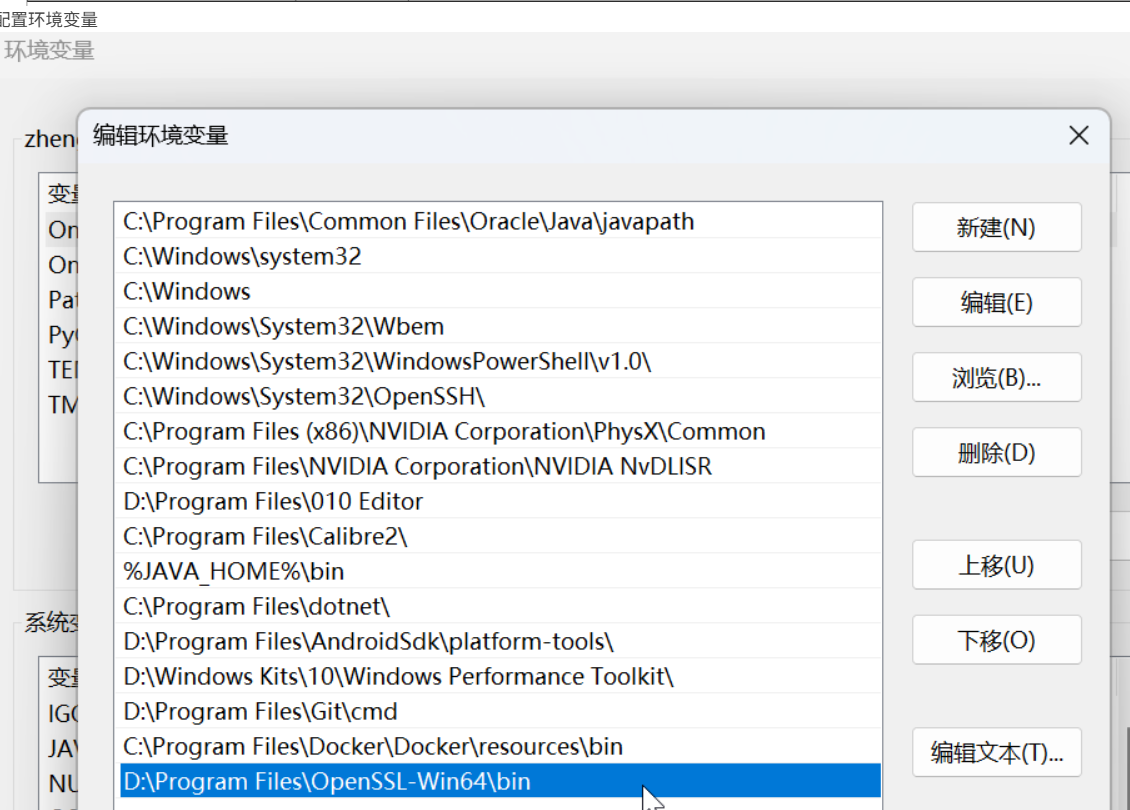Pick the OpenSSH path entry
Image resolution: width=1130 pixels, height=810 pixels.
tap(304, 396)
